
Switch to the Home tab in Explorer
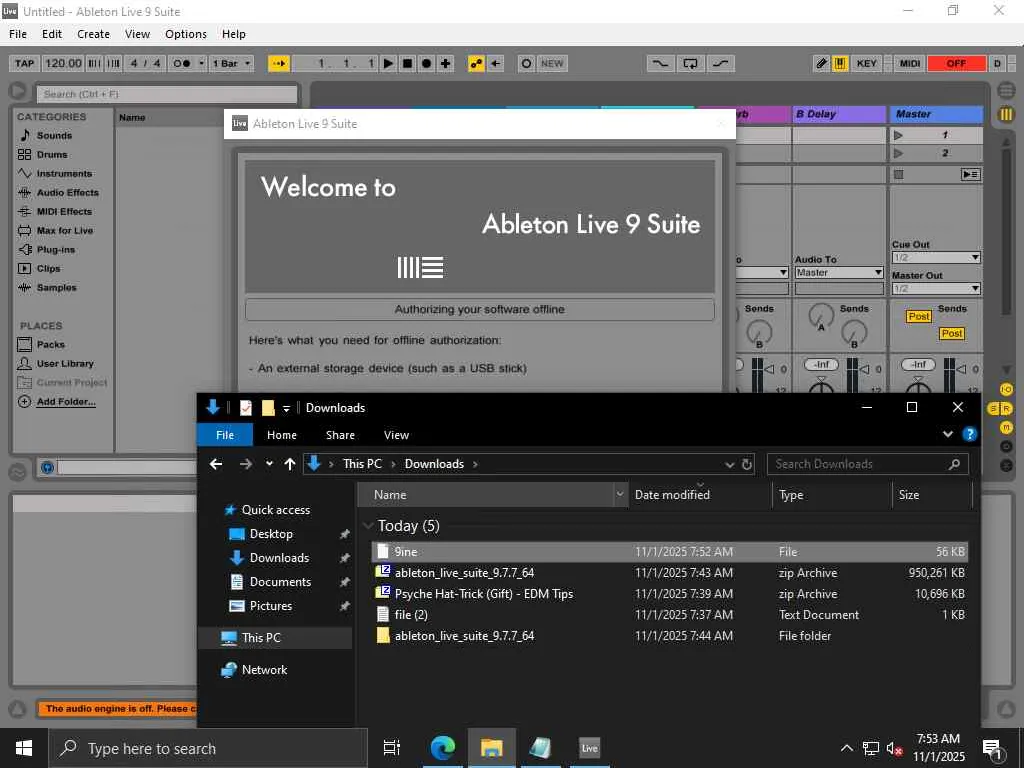point(281,435)
